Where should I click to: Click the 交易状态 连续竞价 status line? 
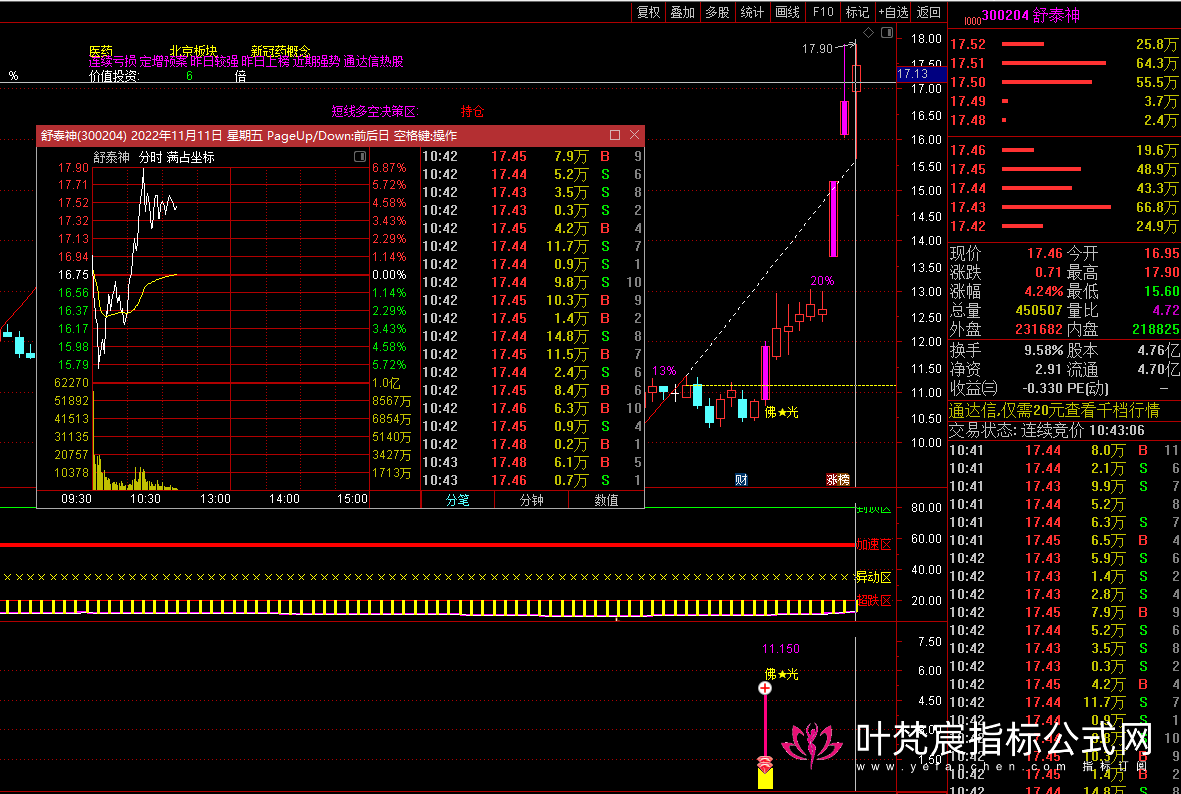click(x=1047, y=431)
